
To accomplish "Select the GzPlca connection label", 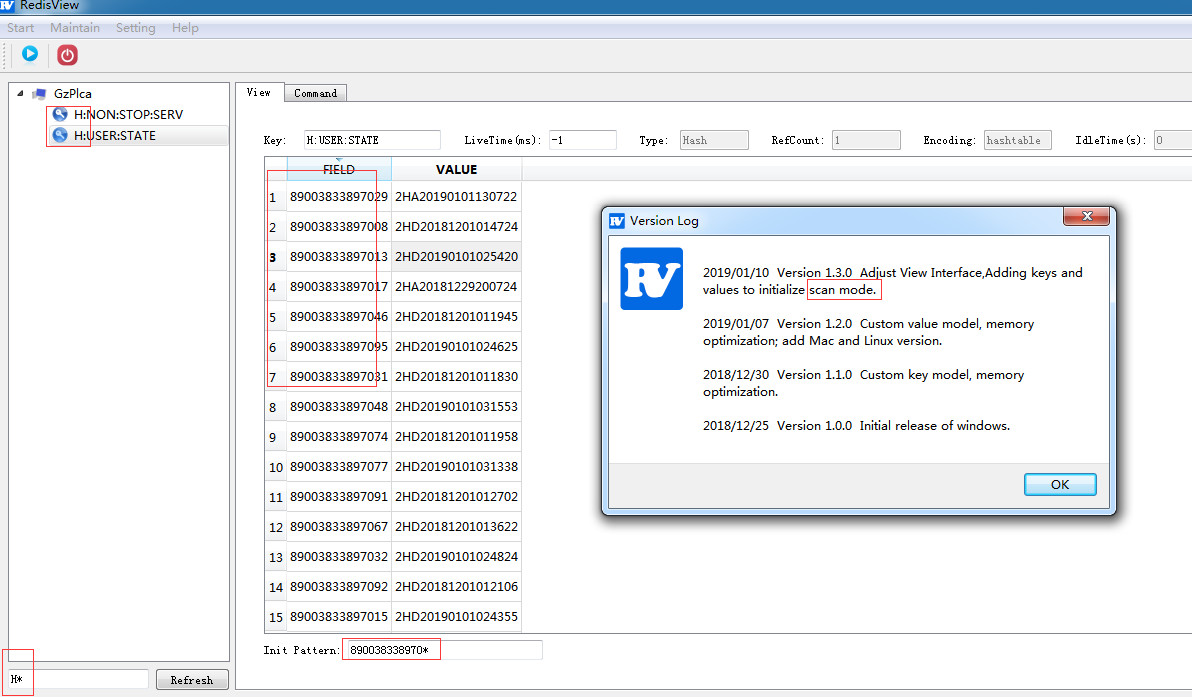I will [x=72, y=93].
